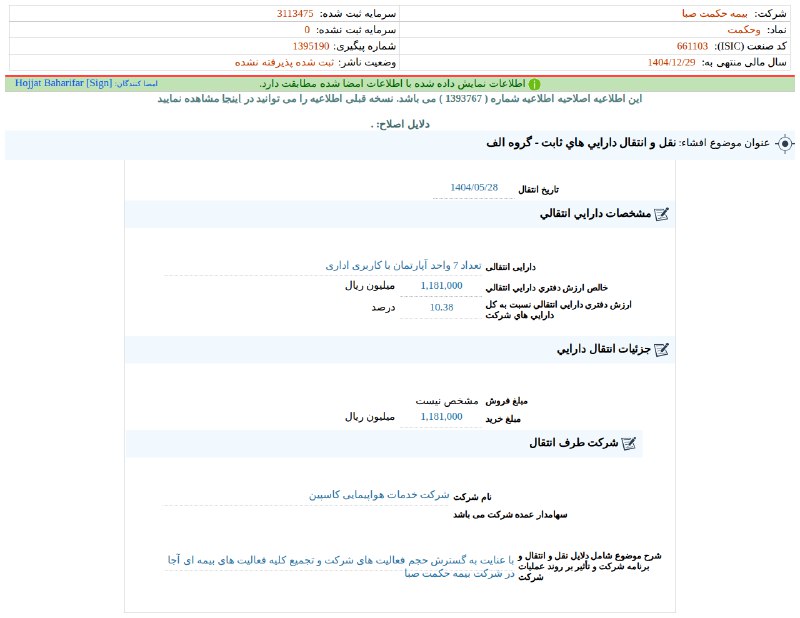Click the sale amount text مشخص نیست
This screenshot has height=618, width=800.
click(447, 401)
